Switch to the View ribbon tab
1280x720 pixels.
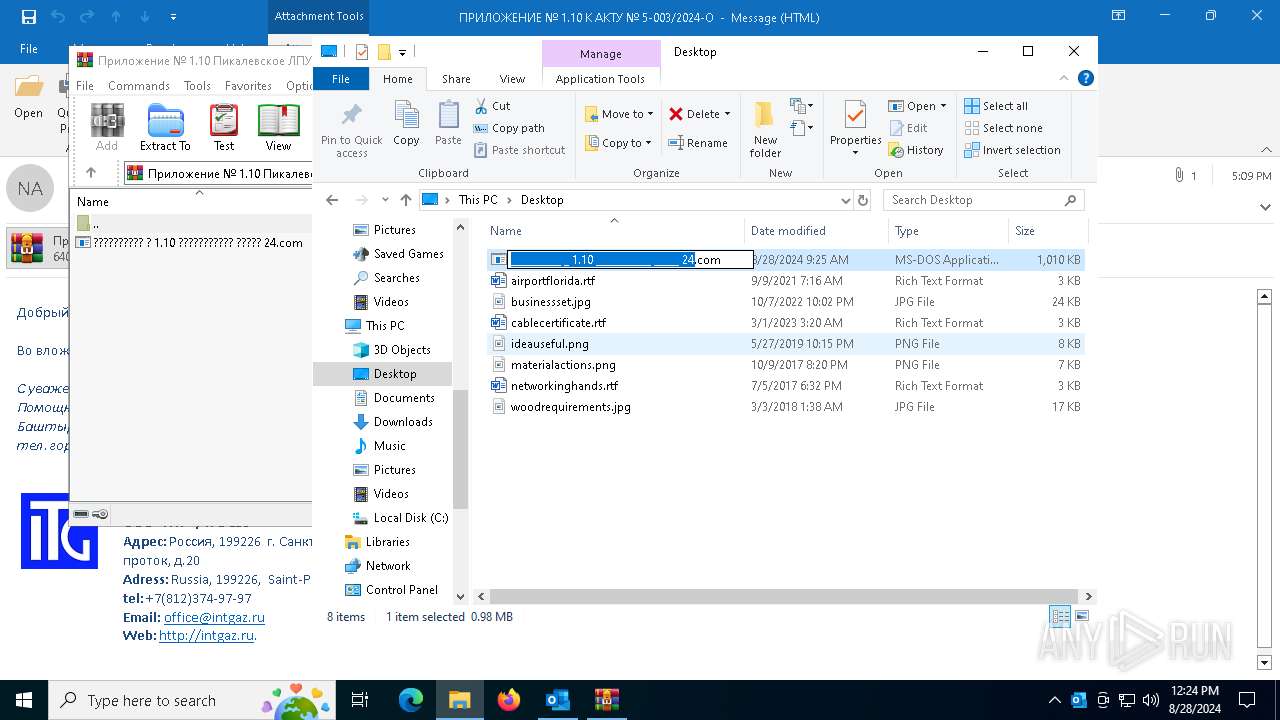click(x=512, y=79)
